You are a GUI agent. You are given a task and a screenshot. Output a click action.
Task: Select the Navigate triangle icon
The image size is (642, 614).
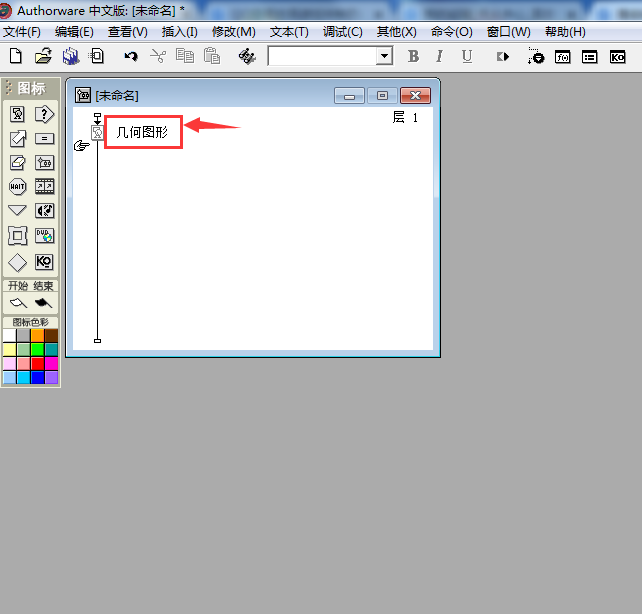click(x=17, y=210)
